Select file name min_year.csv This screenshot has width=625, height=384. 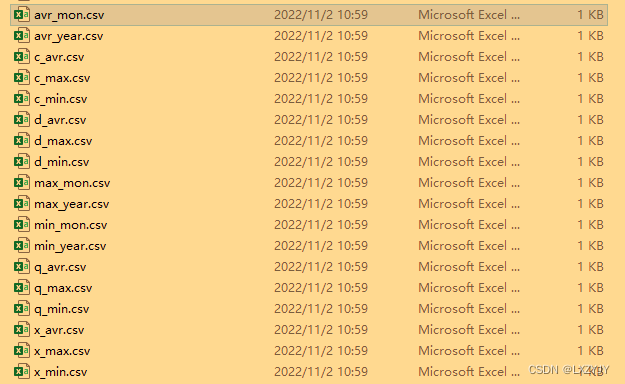[x=70, y=246]
